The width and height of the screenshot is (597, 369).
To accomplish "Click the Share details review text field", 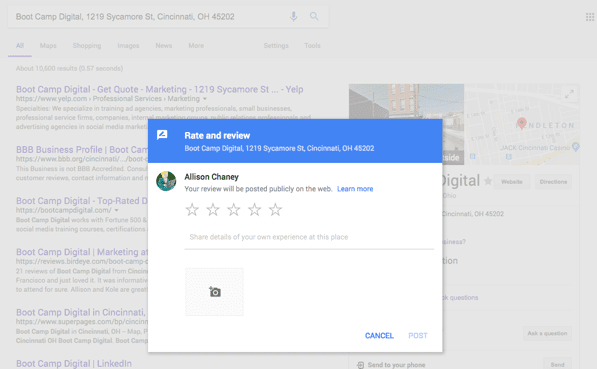I will coord(309,237).
